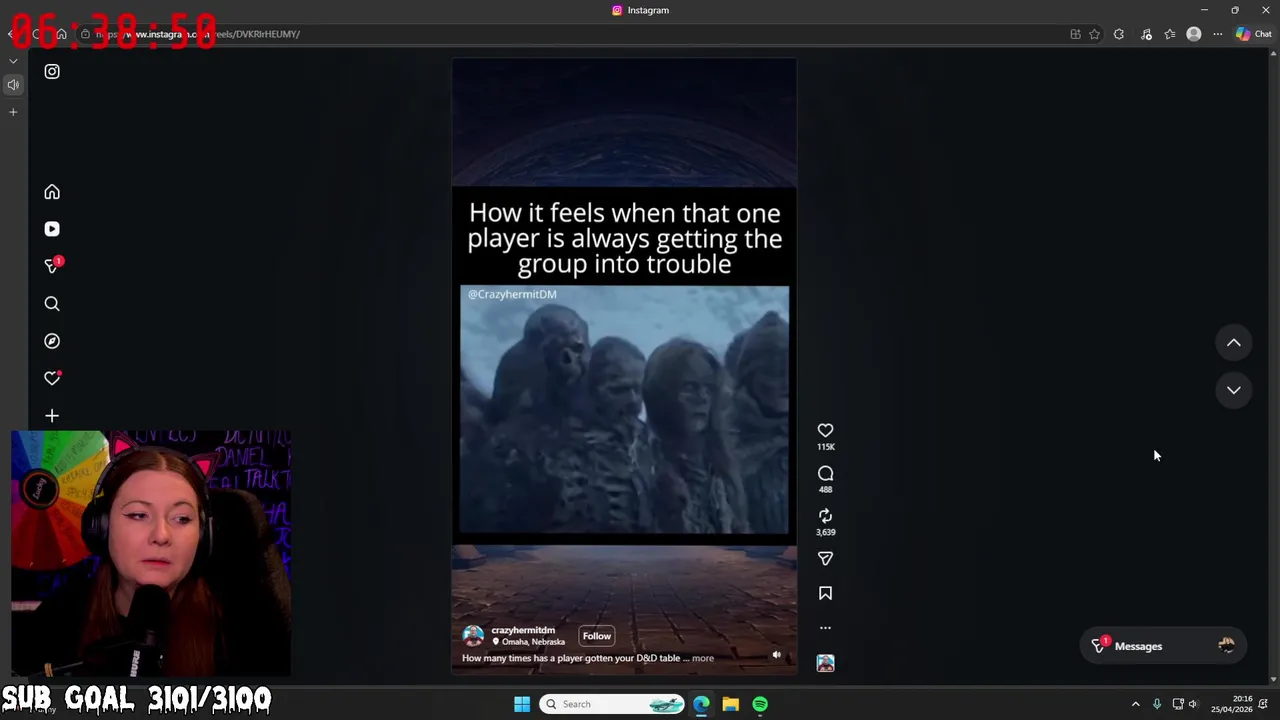Image resolution: width=1280 pixels, height=720 pixels.
Task: Go to browser home page
Action: [x=61, y=34]
